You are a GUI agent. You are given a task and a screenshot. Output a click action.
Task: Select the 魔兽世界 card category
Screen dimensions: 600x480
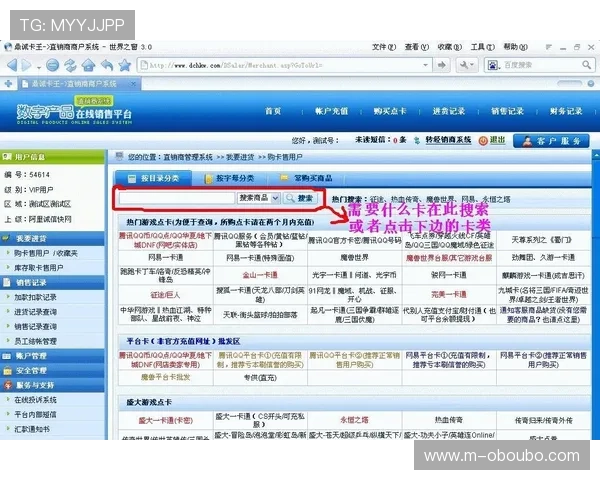coord(354,258)
